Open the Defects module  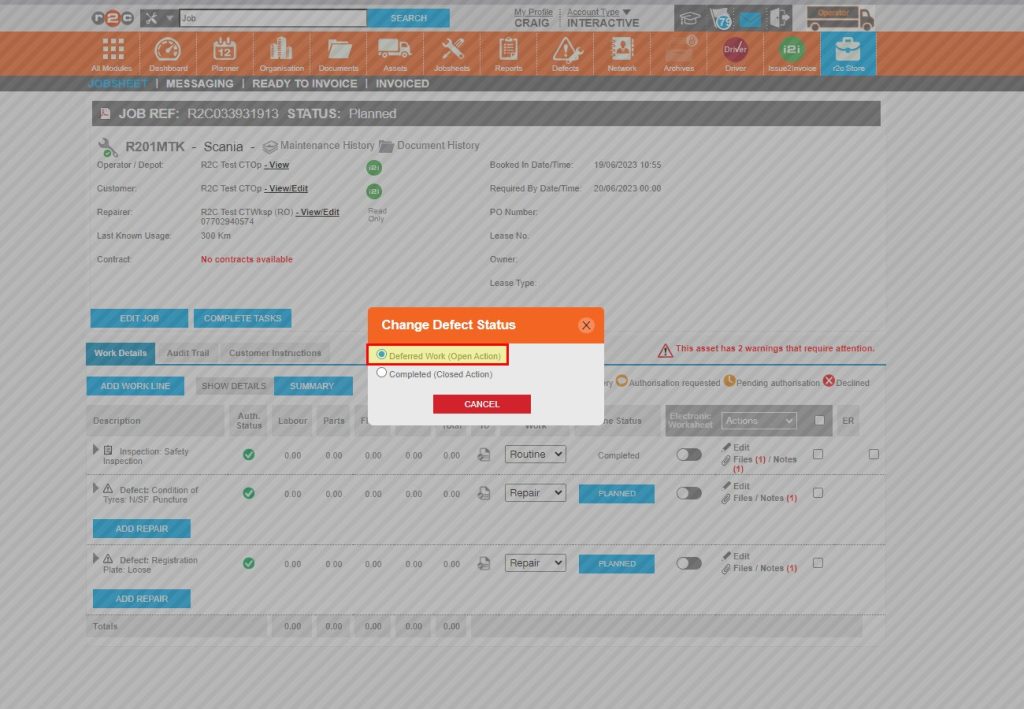pos(565,52)
